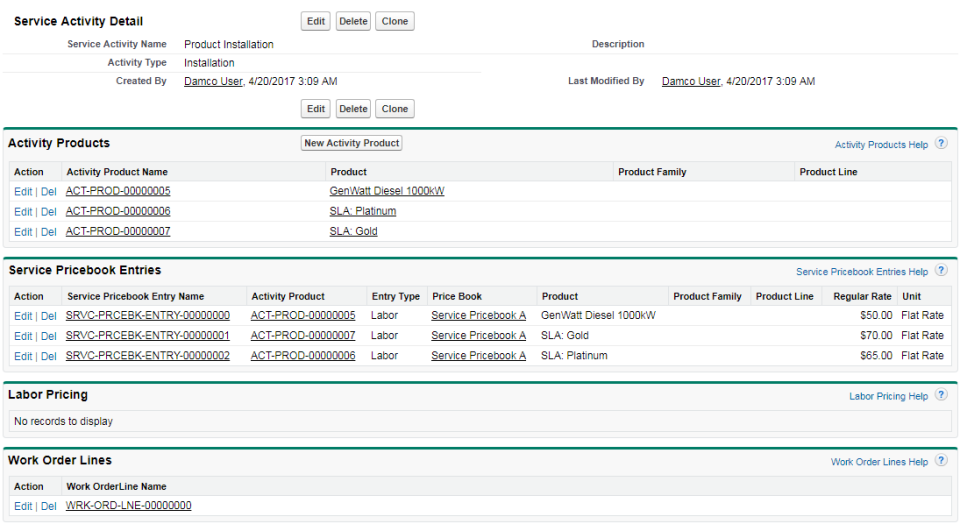This screenshot has height=524, width=960.
Task: Edit activity product ACT-PROD-00000006
Action: click(23, 212)
